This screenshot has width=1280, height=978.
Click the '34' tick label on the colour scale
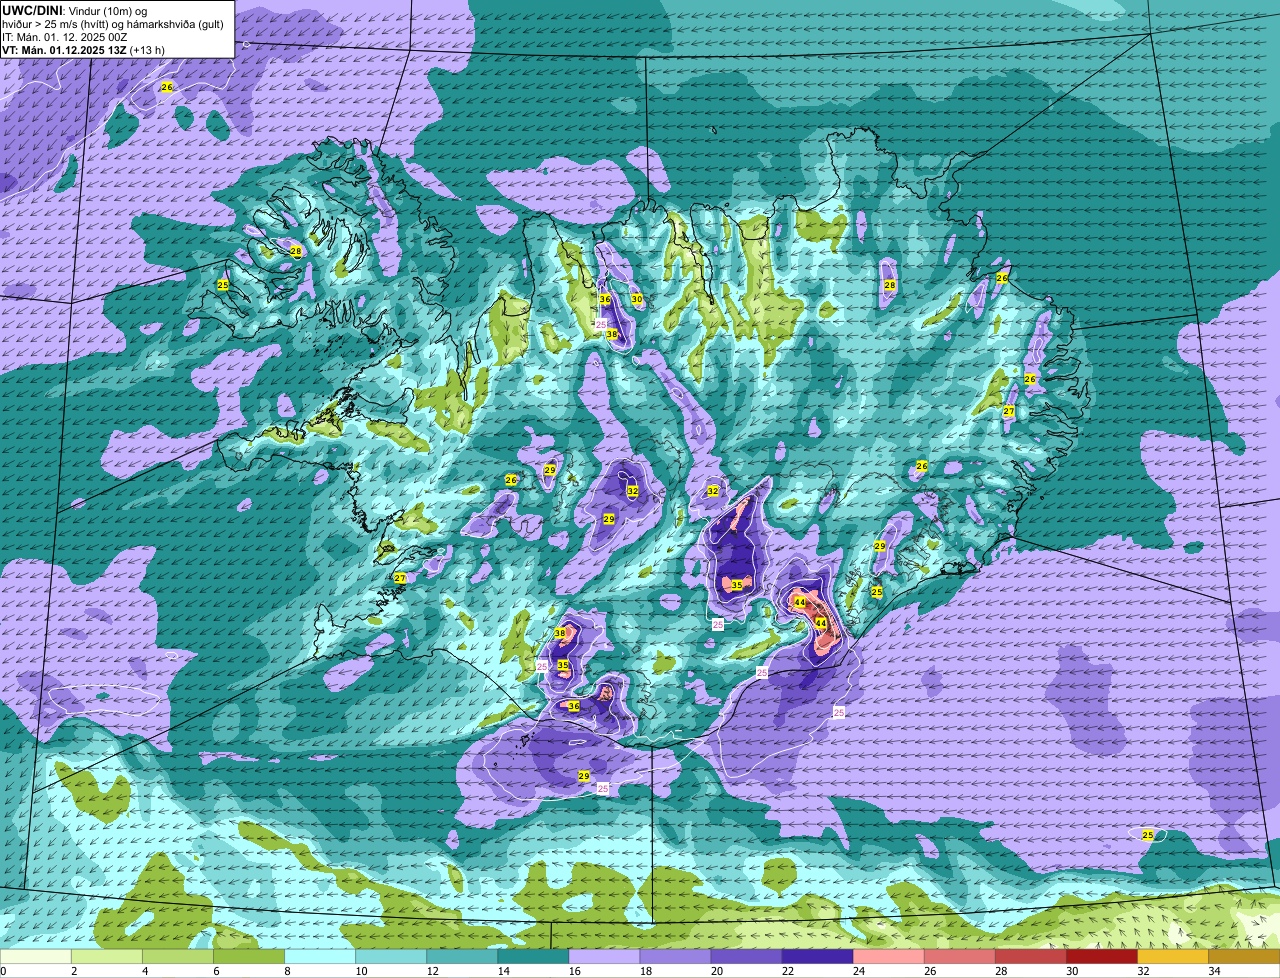(1213, 971)
